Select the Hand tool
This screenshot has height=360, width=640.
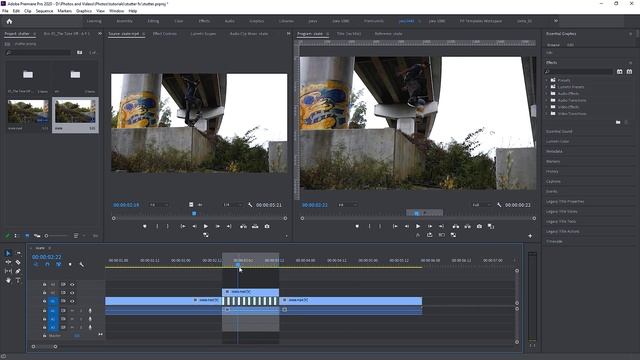[x=8, y=280]
